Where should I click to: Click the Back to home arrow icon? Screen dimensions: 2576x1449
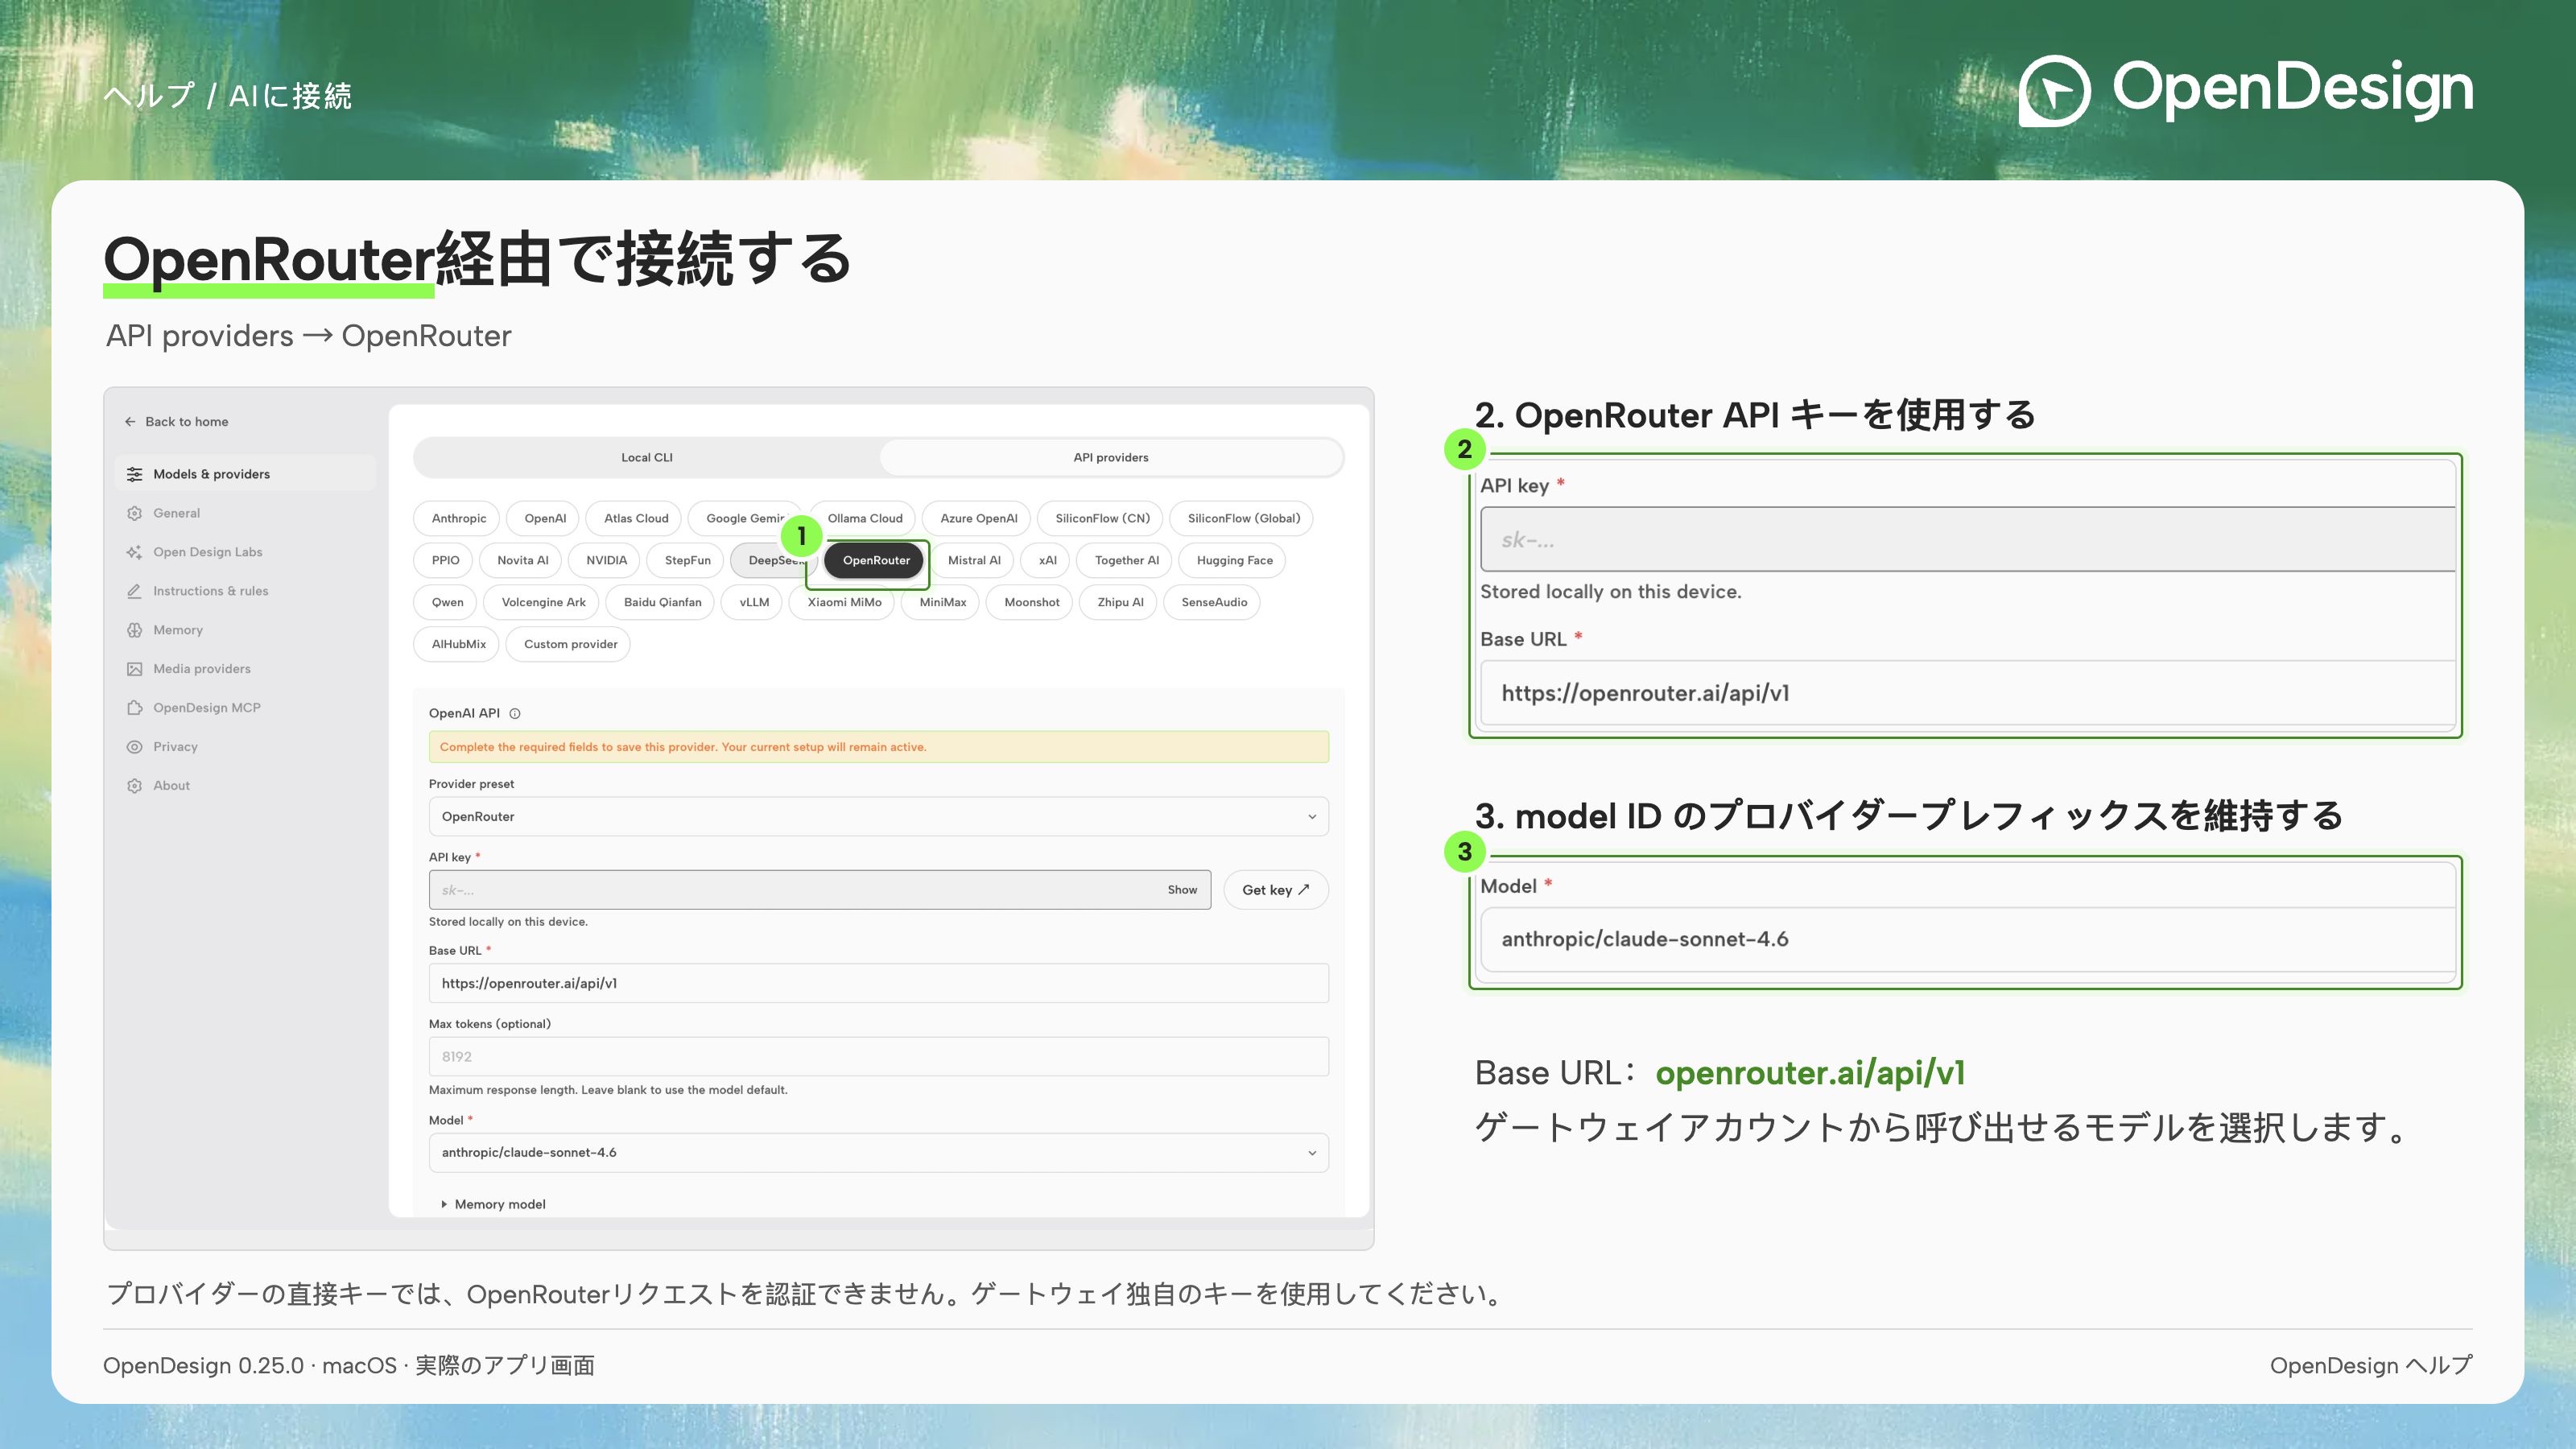pos(130,421)
